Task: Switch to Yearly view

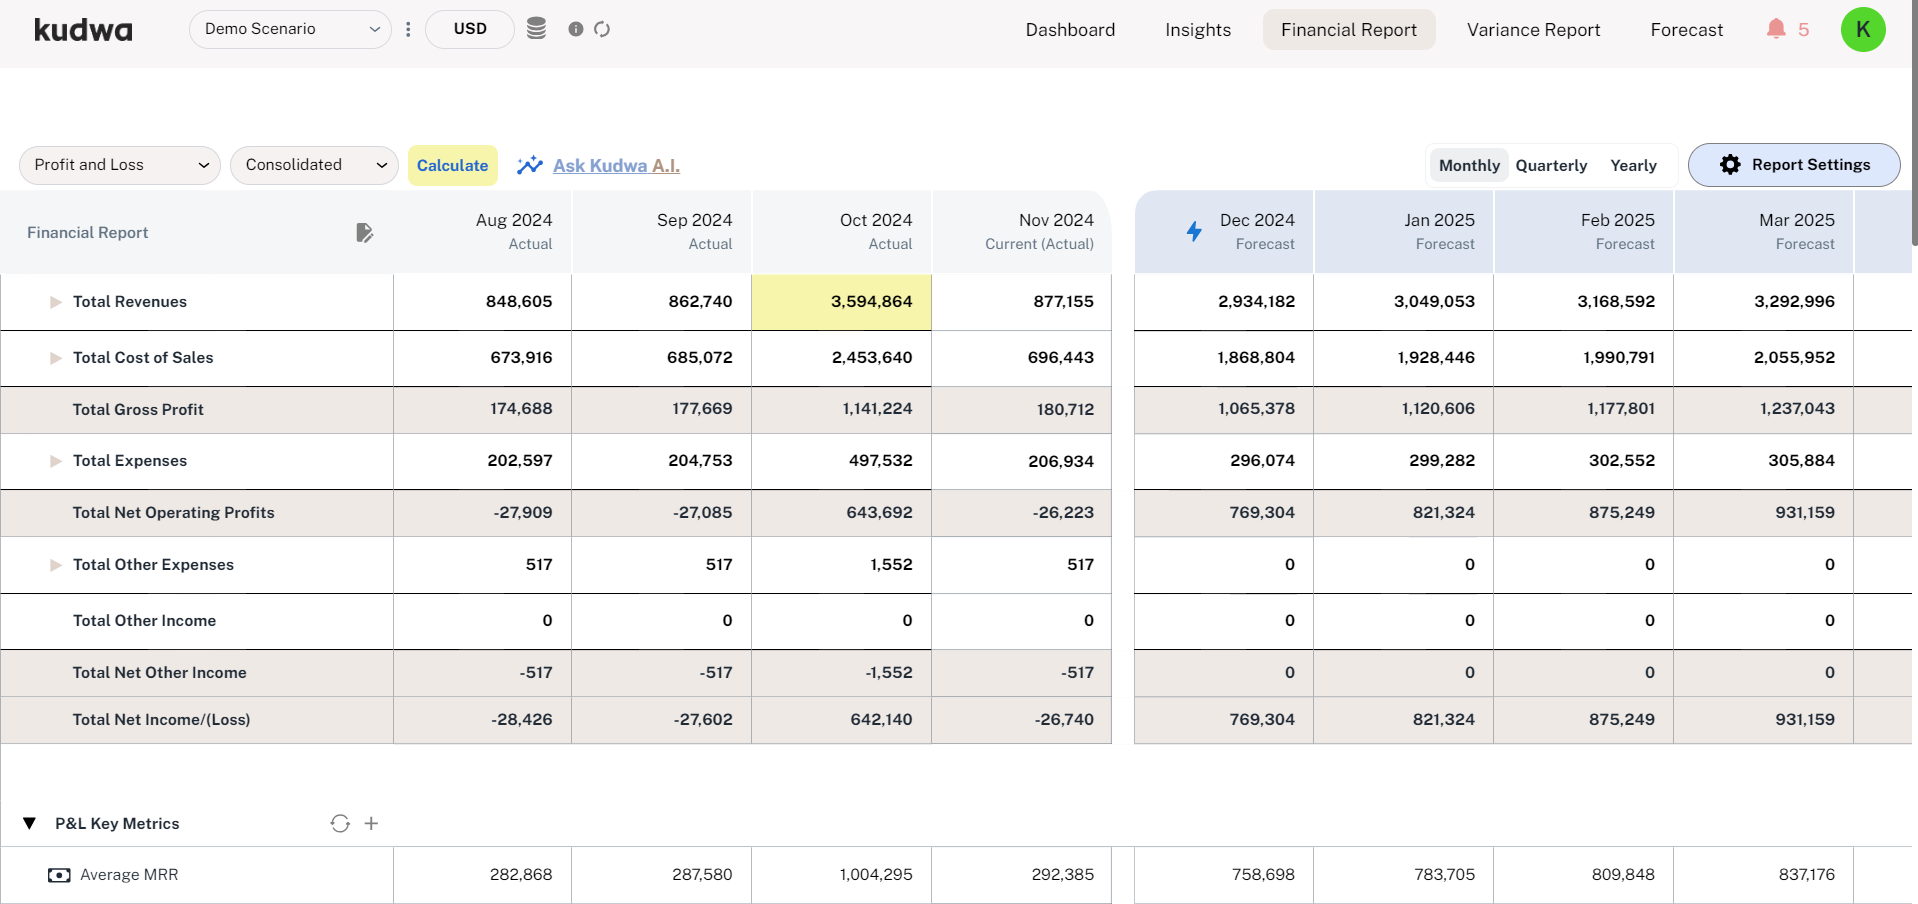Action: (1633, 165)
